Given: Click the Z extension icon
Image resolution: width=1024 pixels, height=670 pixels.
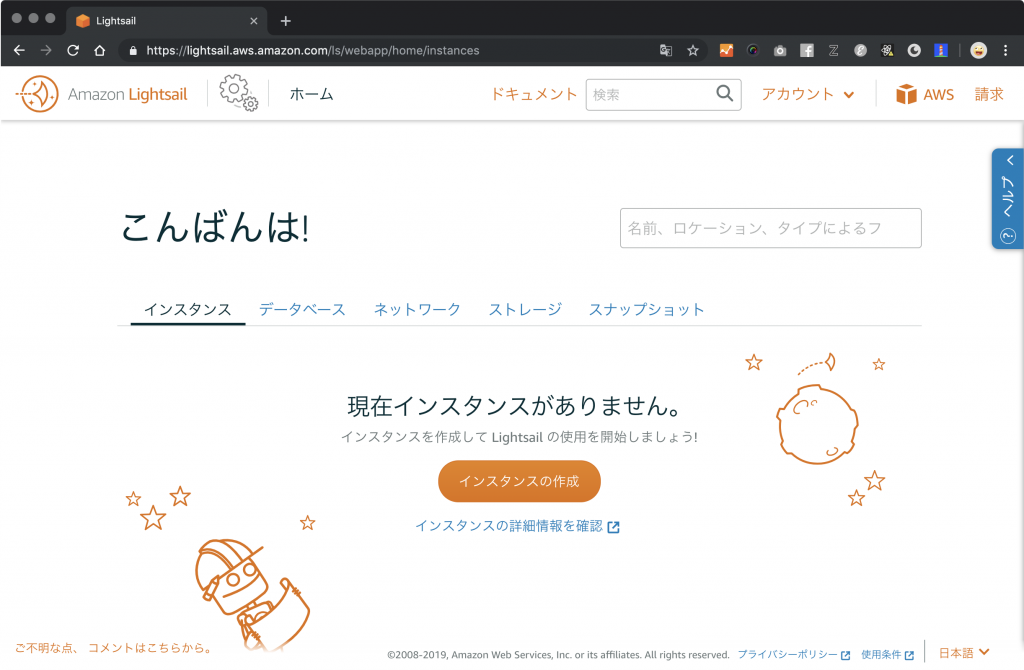Looking at the screenshot, I should (x=833, y=50).
